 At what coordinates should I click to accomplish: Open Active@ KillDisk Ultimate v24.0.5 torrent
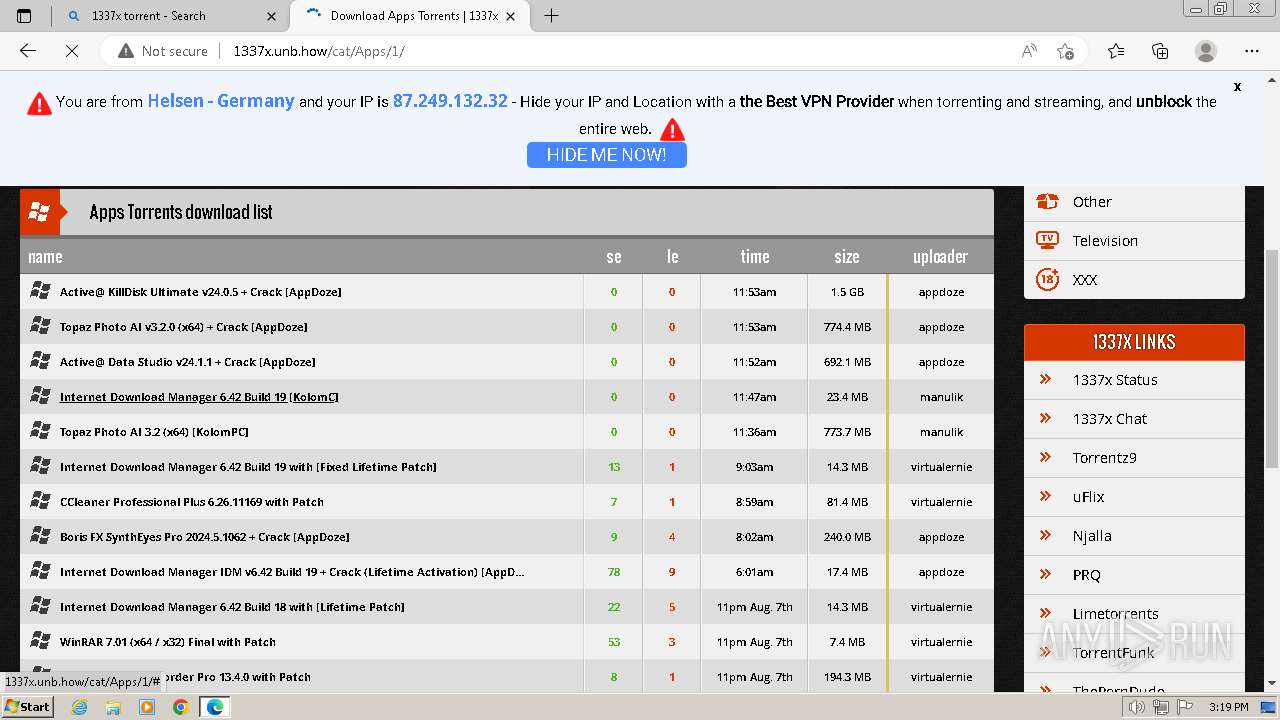(201, 292)
